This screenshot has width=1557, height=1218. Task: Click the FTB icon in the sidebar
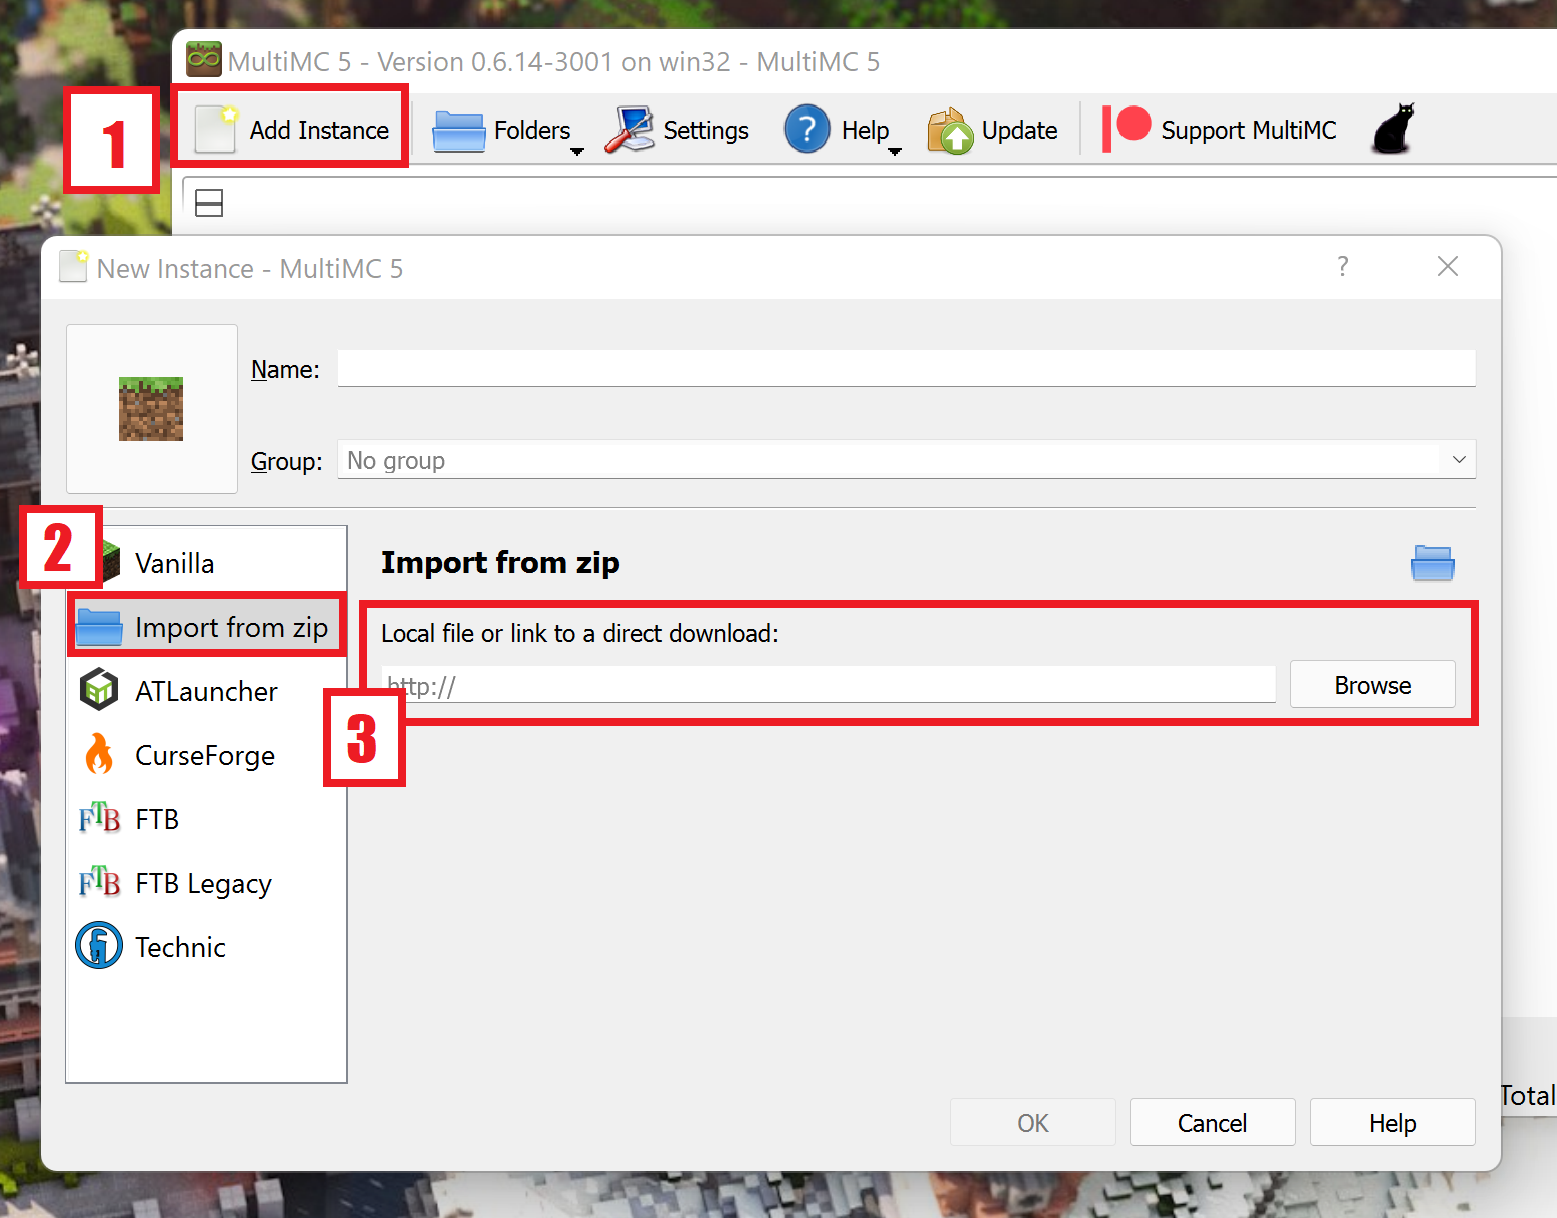coord(99,818)
